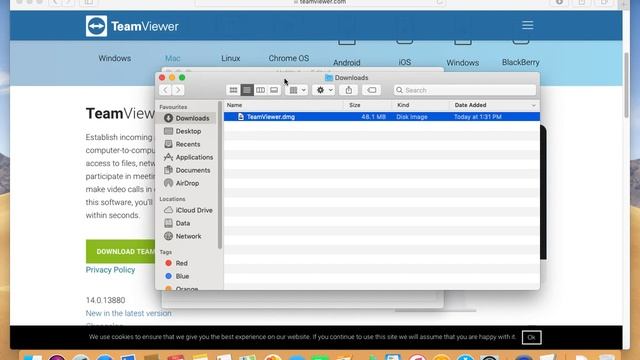This screenshot has width=640, height=360.
Task: Click the Finder sidebar scrollbar
Action: (220, 176)
